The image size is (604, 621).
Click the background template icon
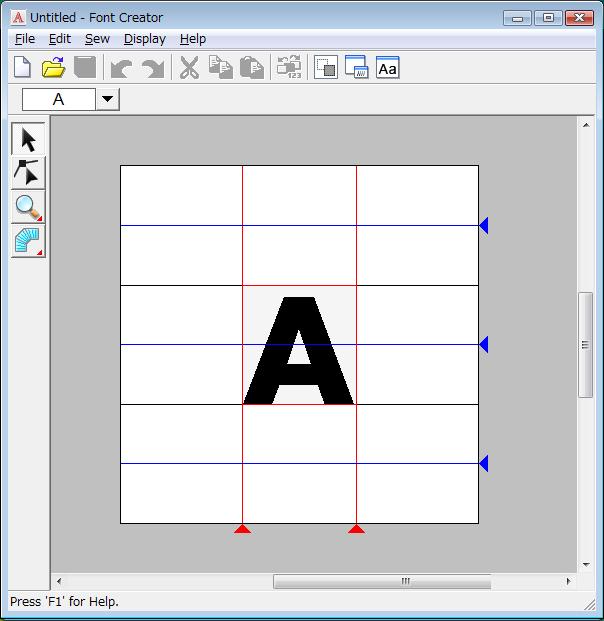[x=326, y=67]
